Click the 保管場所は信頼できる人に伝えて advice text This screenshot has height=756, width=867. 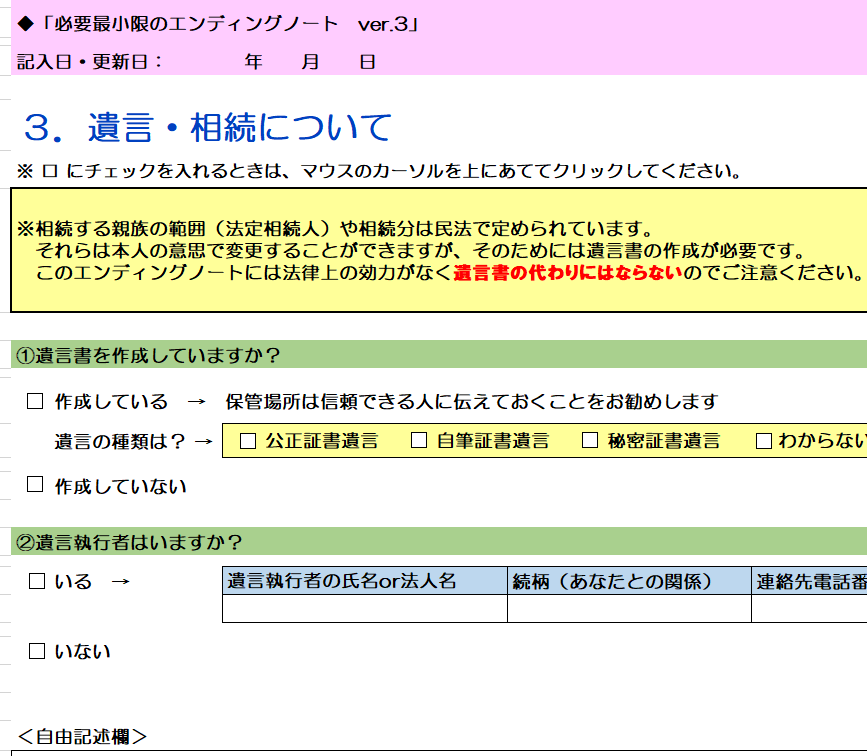(472, 402)
